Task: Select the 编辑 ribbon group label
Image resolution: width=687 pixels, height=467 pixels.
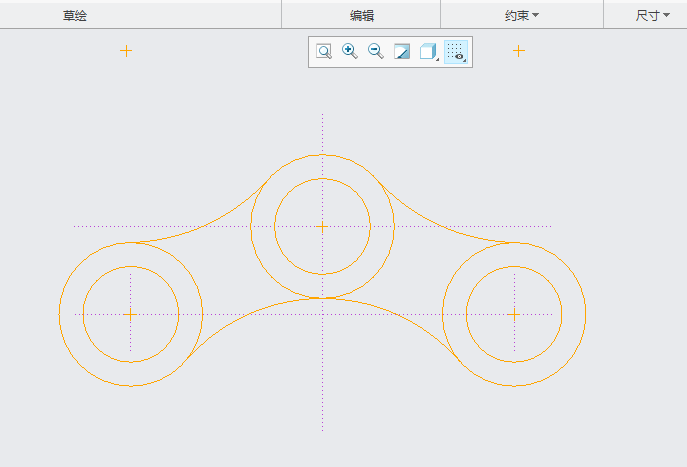Action: pyautogui.click(x=361, y=15)
